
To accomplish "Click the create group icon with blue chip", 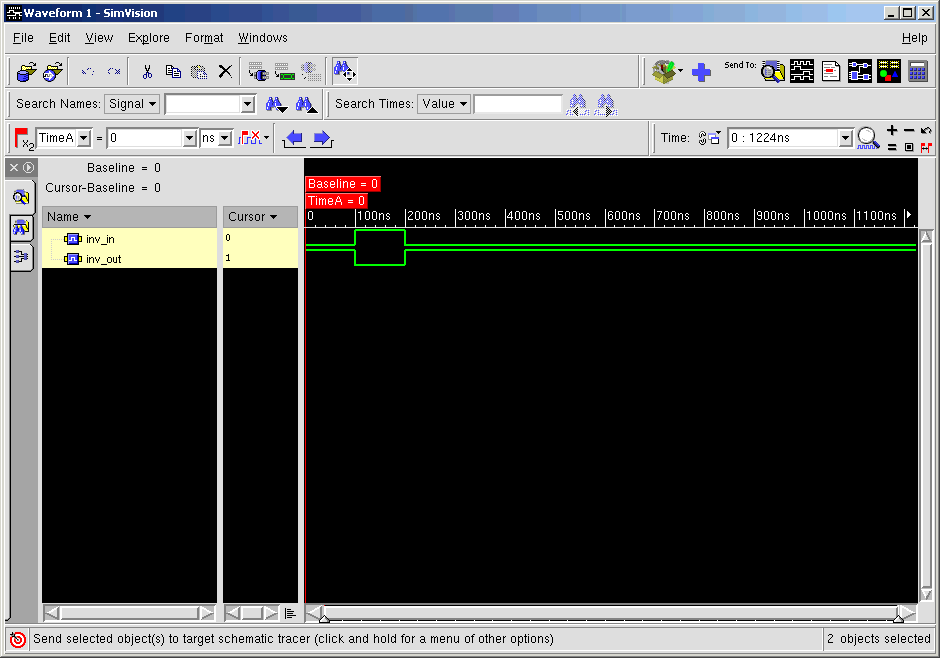I will pos(258,72).
